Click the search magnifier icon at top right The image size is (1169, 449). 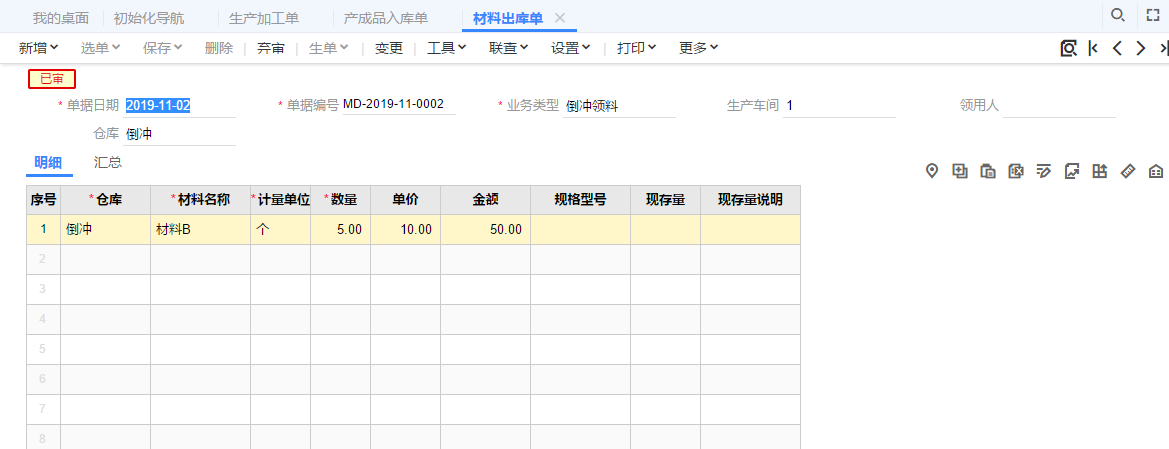(1118, 15)
